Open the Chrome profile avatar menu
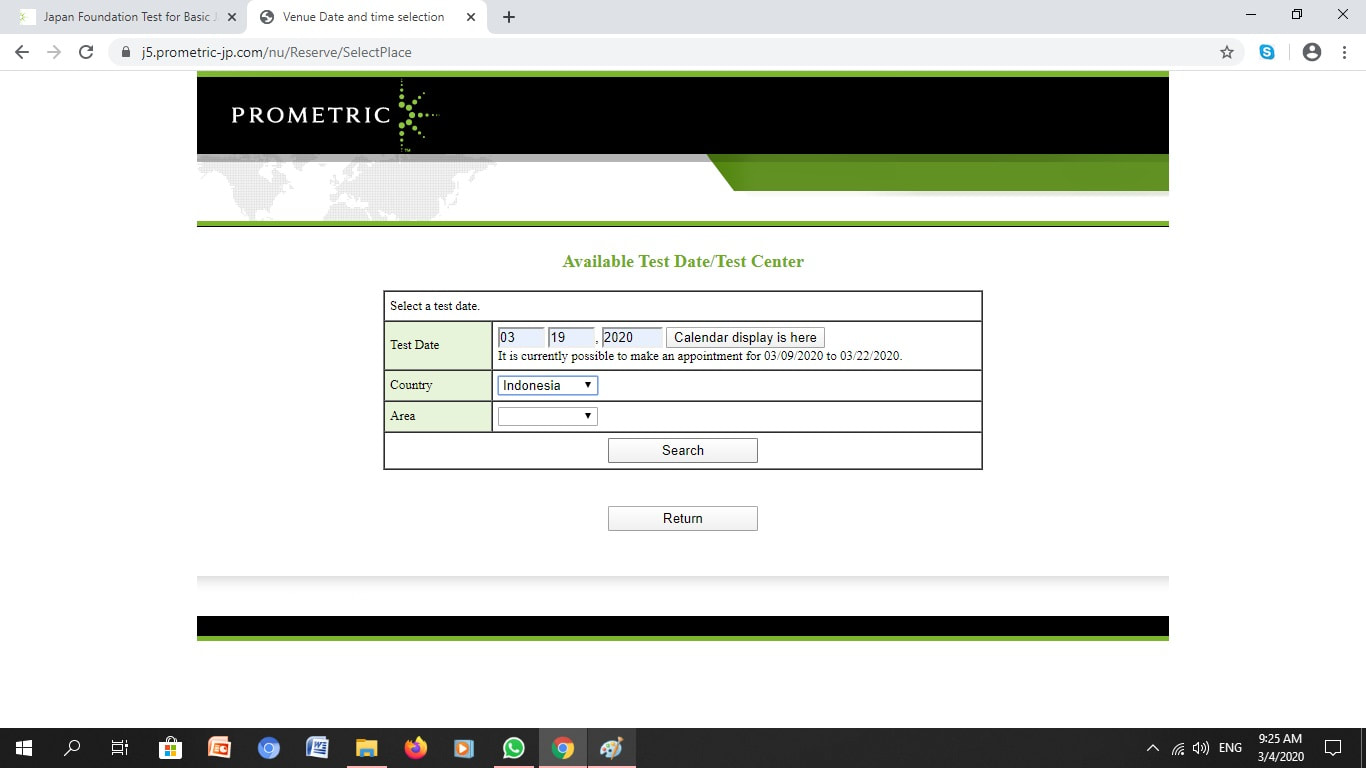The width and height of the screenshot is (1366, 768). [x=1312, y=52]
